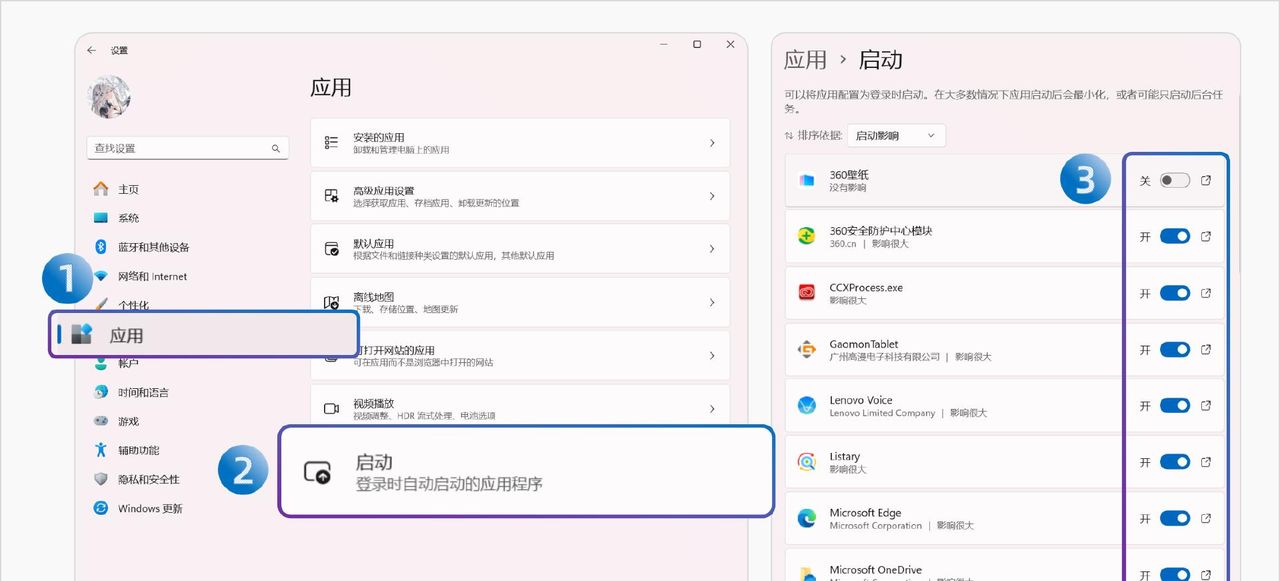Click the 查找设置 search box
Image resolution: width=1280 pixels, height=581 pixels.
(180, 147)
